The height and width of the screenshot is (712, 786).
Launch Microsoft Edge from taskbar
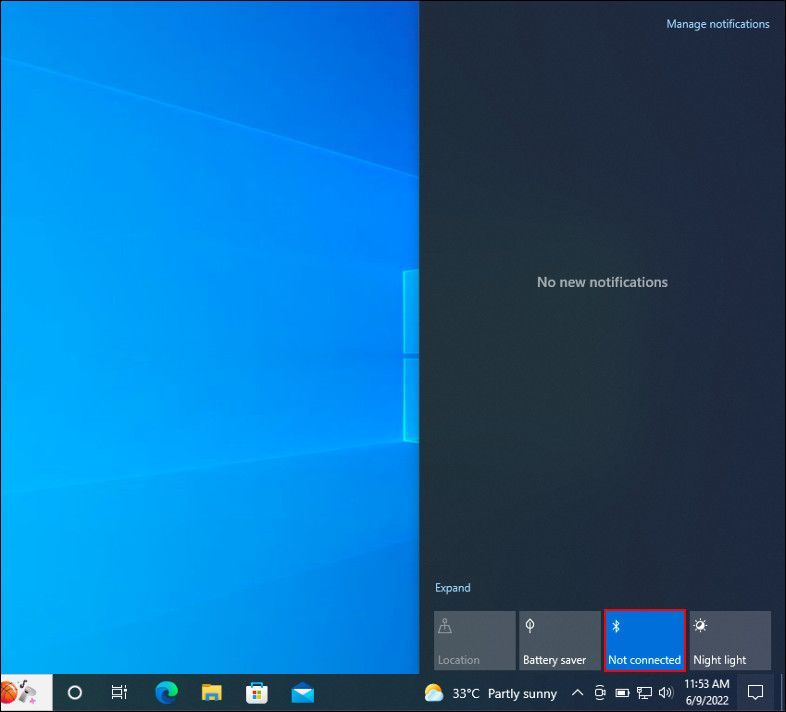click(x=166, y=693)
